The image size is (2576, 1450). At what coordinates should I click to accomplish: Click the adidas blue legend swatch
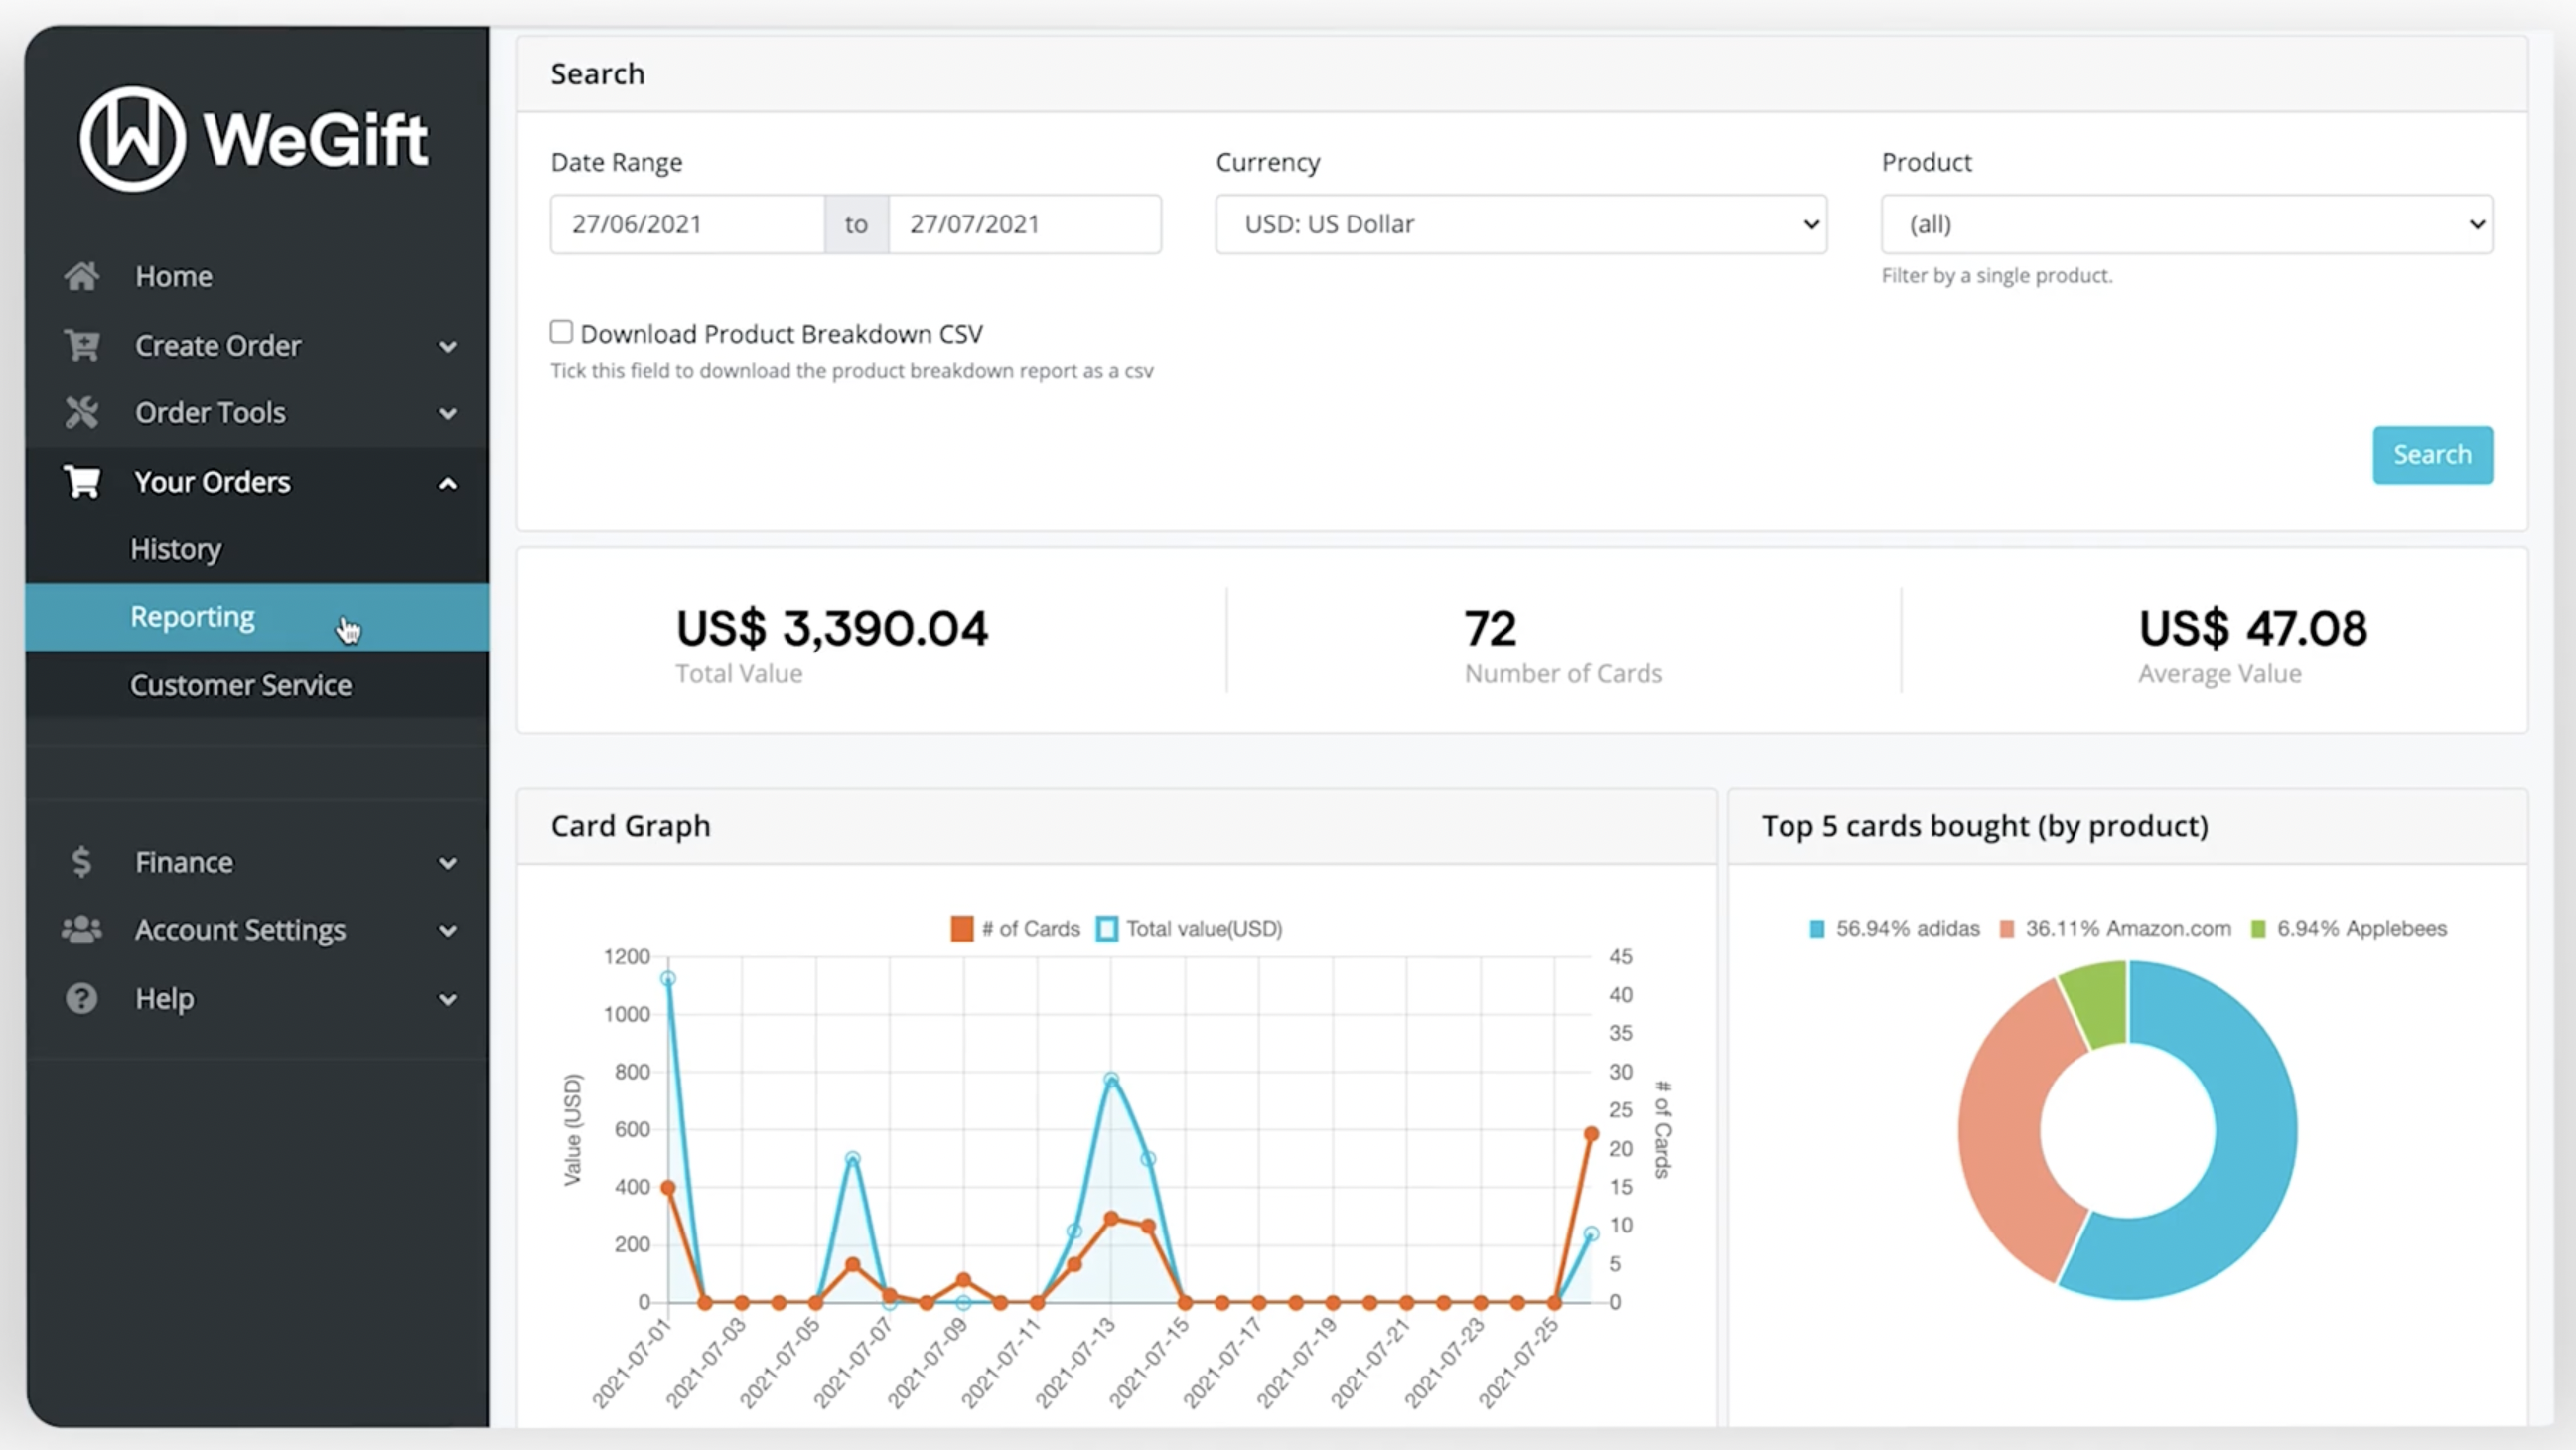click(x=1817, y=929)
